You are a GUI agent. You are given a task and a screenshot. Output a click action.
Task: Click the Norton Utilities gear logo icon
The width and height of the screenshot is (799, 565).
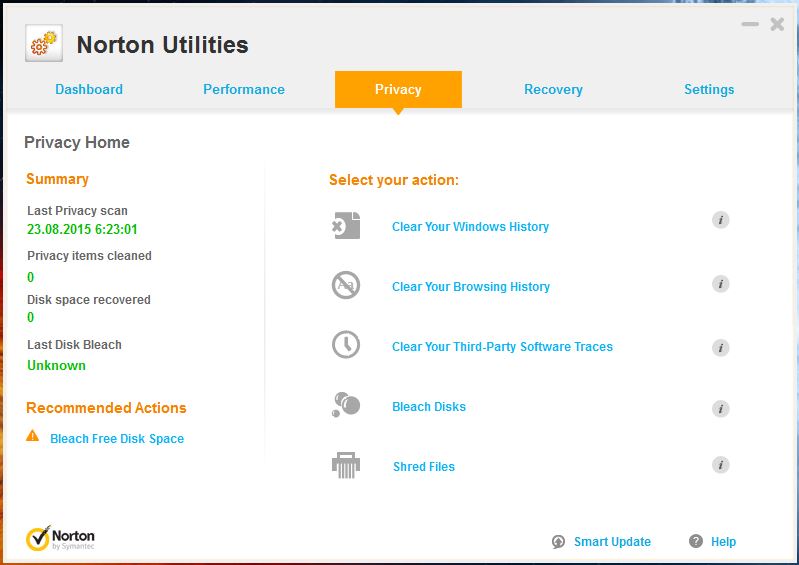point(44,43)
